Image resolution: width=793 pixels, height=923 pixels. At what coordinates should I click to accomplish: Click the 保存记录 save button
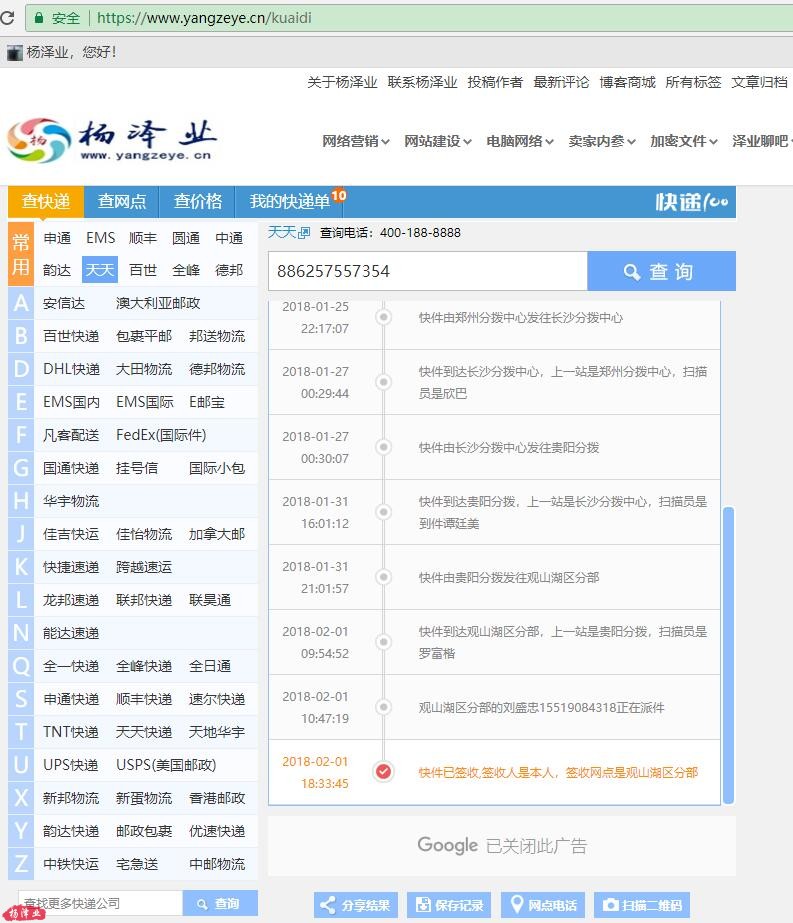tap(449, 905)
